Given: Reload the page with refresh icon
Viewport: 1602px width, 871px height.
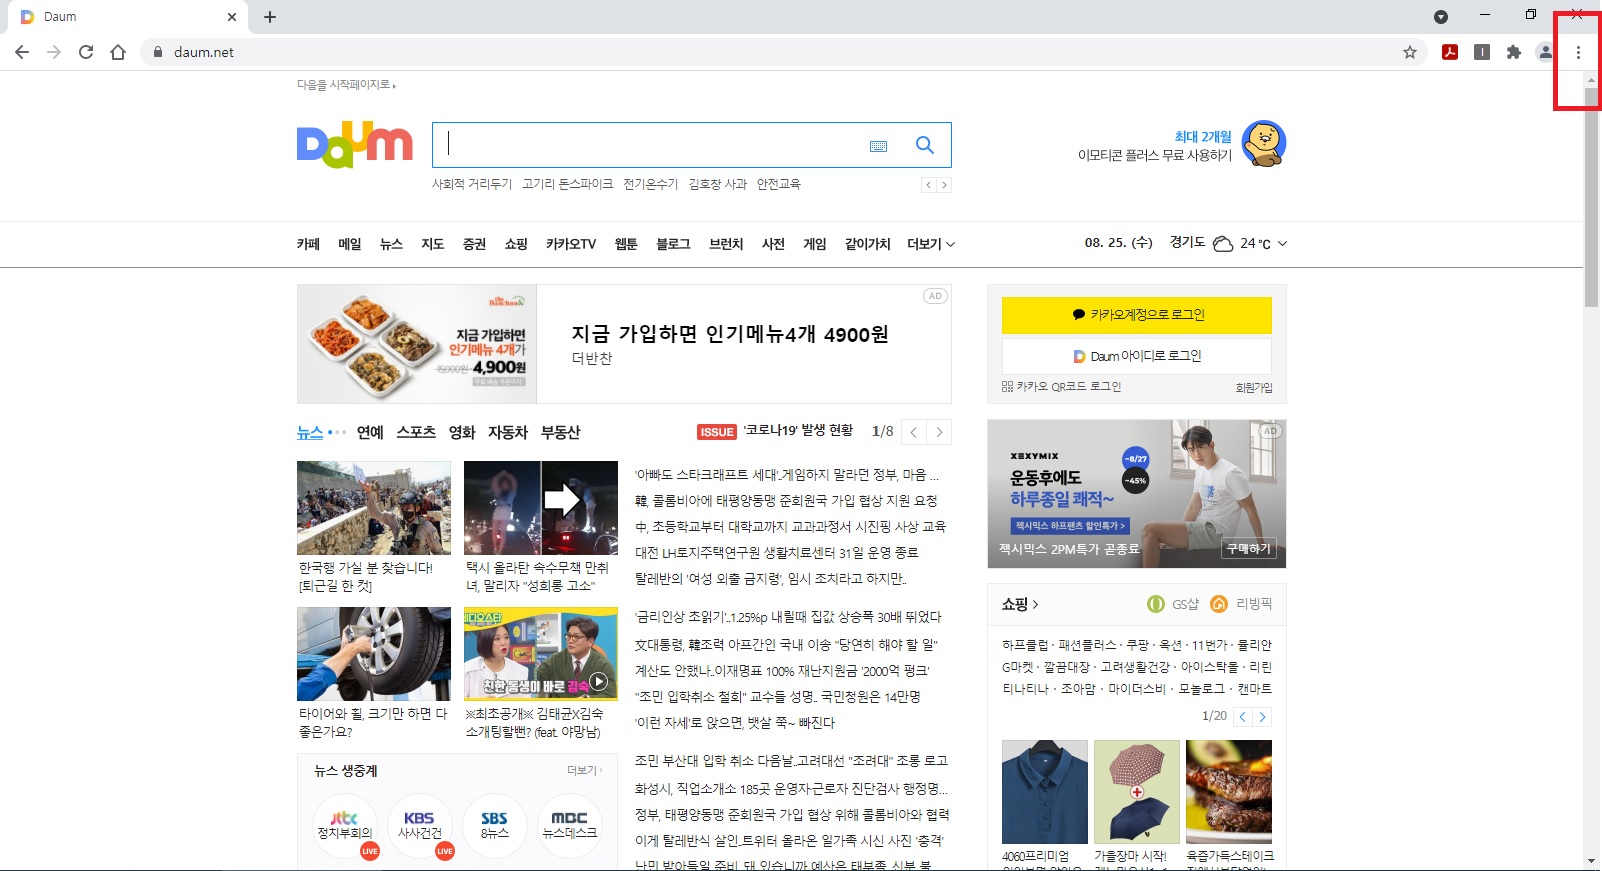Looking at the screenshot, I should (x=86, y=52).
